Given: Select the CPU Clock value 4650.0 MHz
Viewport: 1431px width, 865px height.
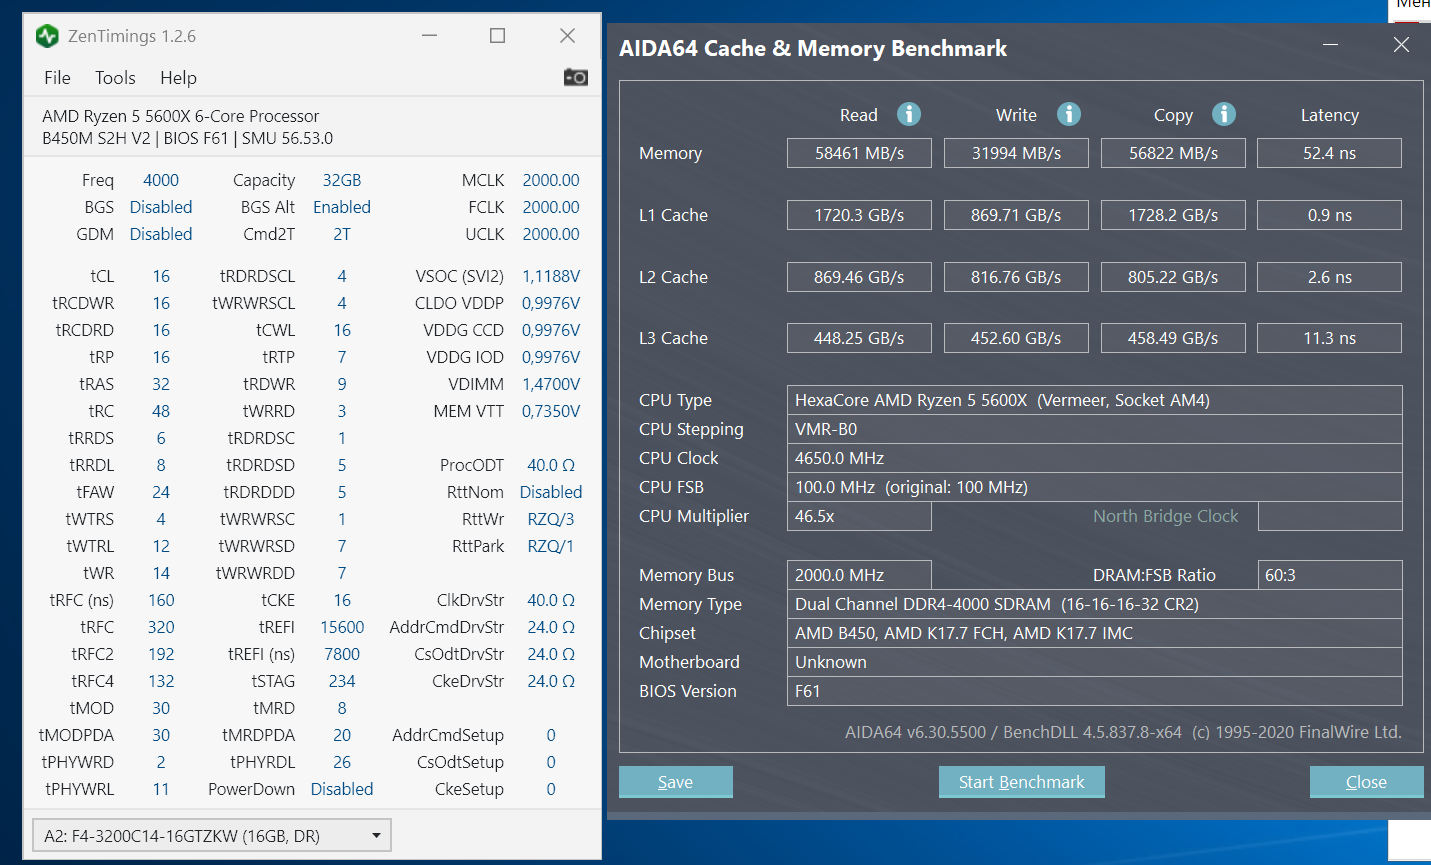Looking at the screenshot, I should 1094,458.
